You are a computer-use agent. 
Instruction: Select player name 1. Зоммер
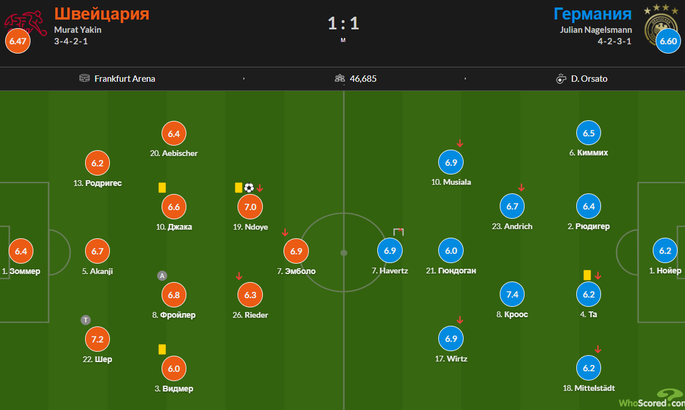[21, 271]
